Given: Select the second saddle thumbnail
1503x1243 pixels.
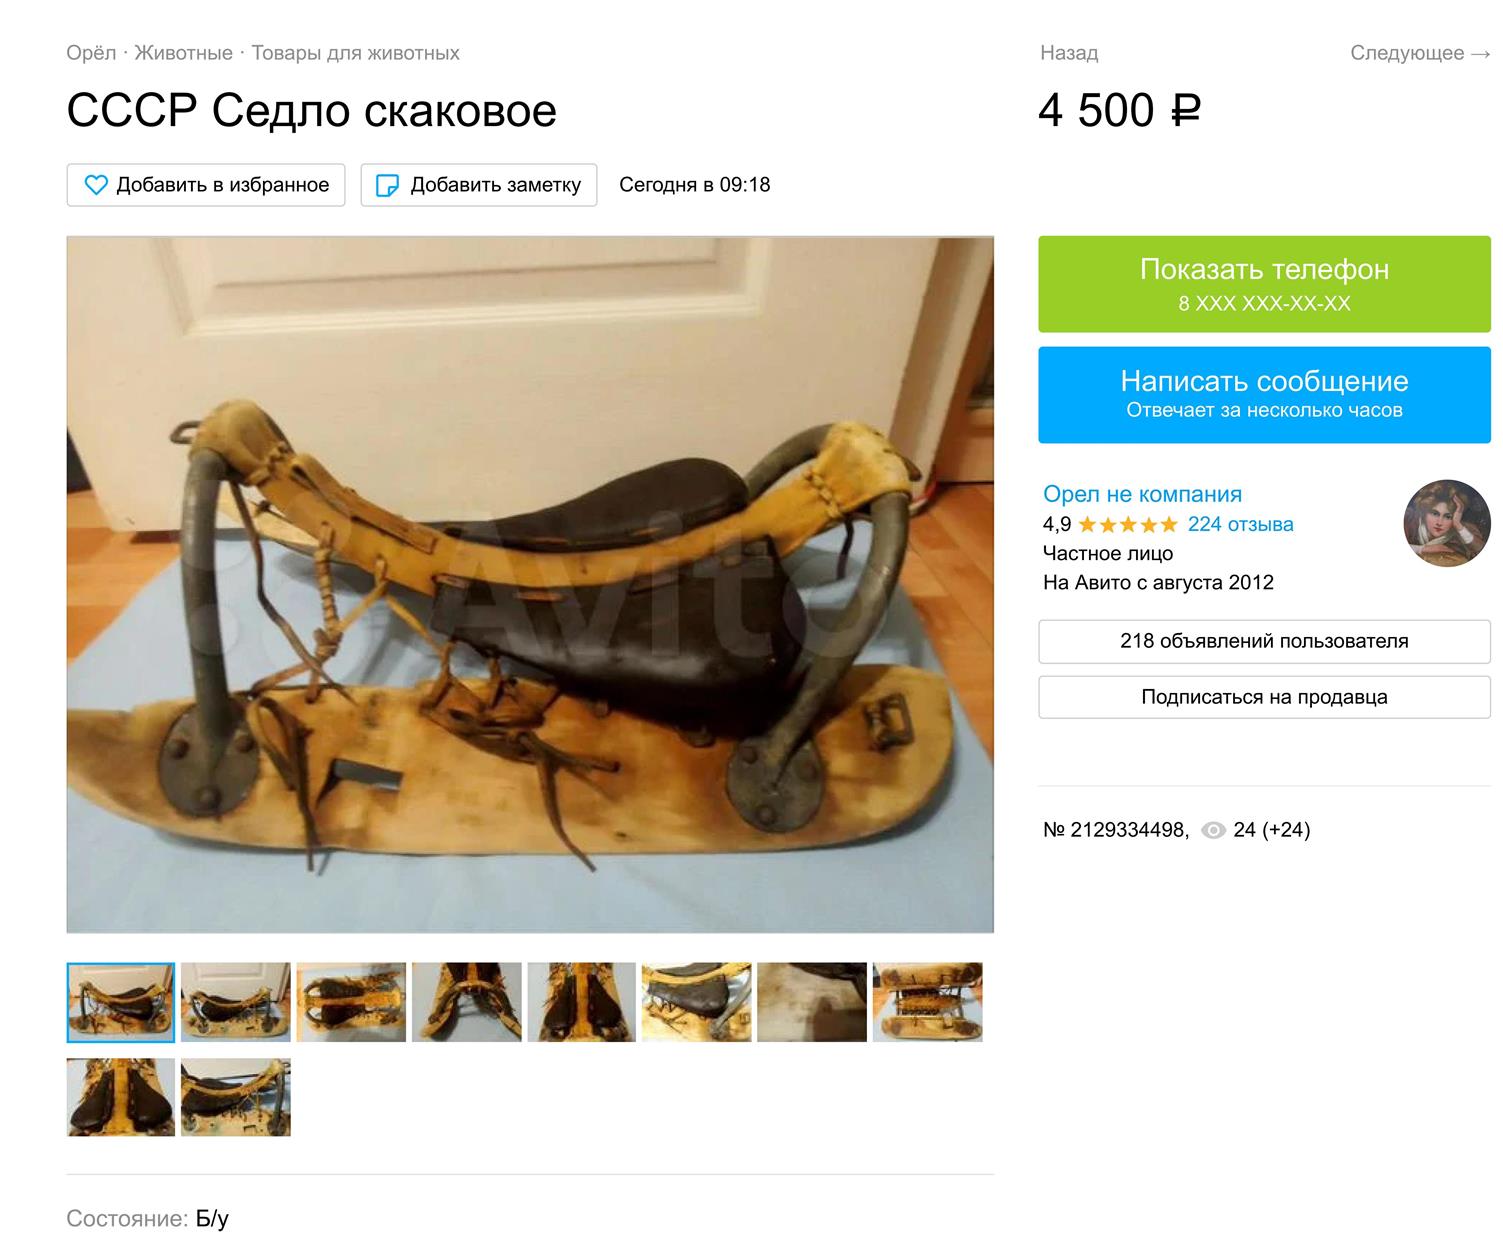Looking at the screenshot, I should click(236, 1002).
